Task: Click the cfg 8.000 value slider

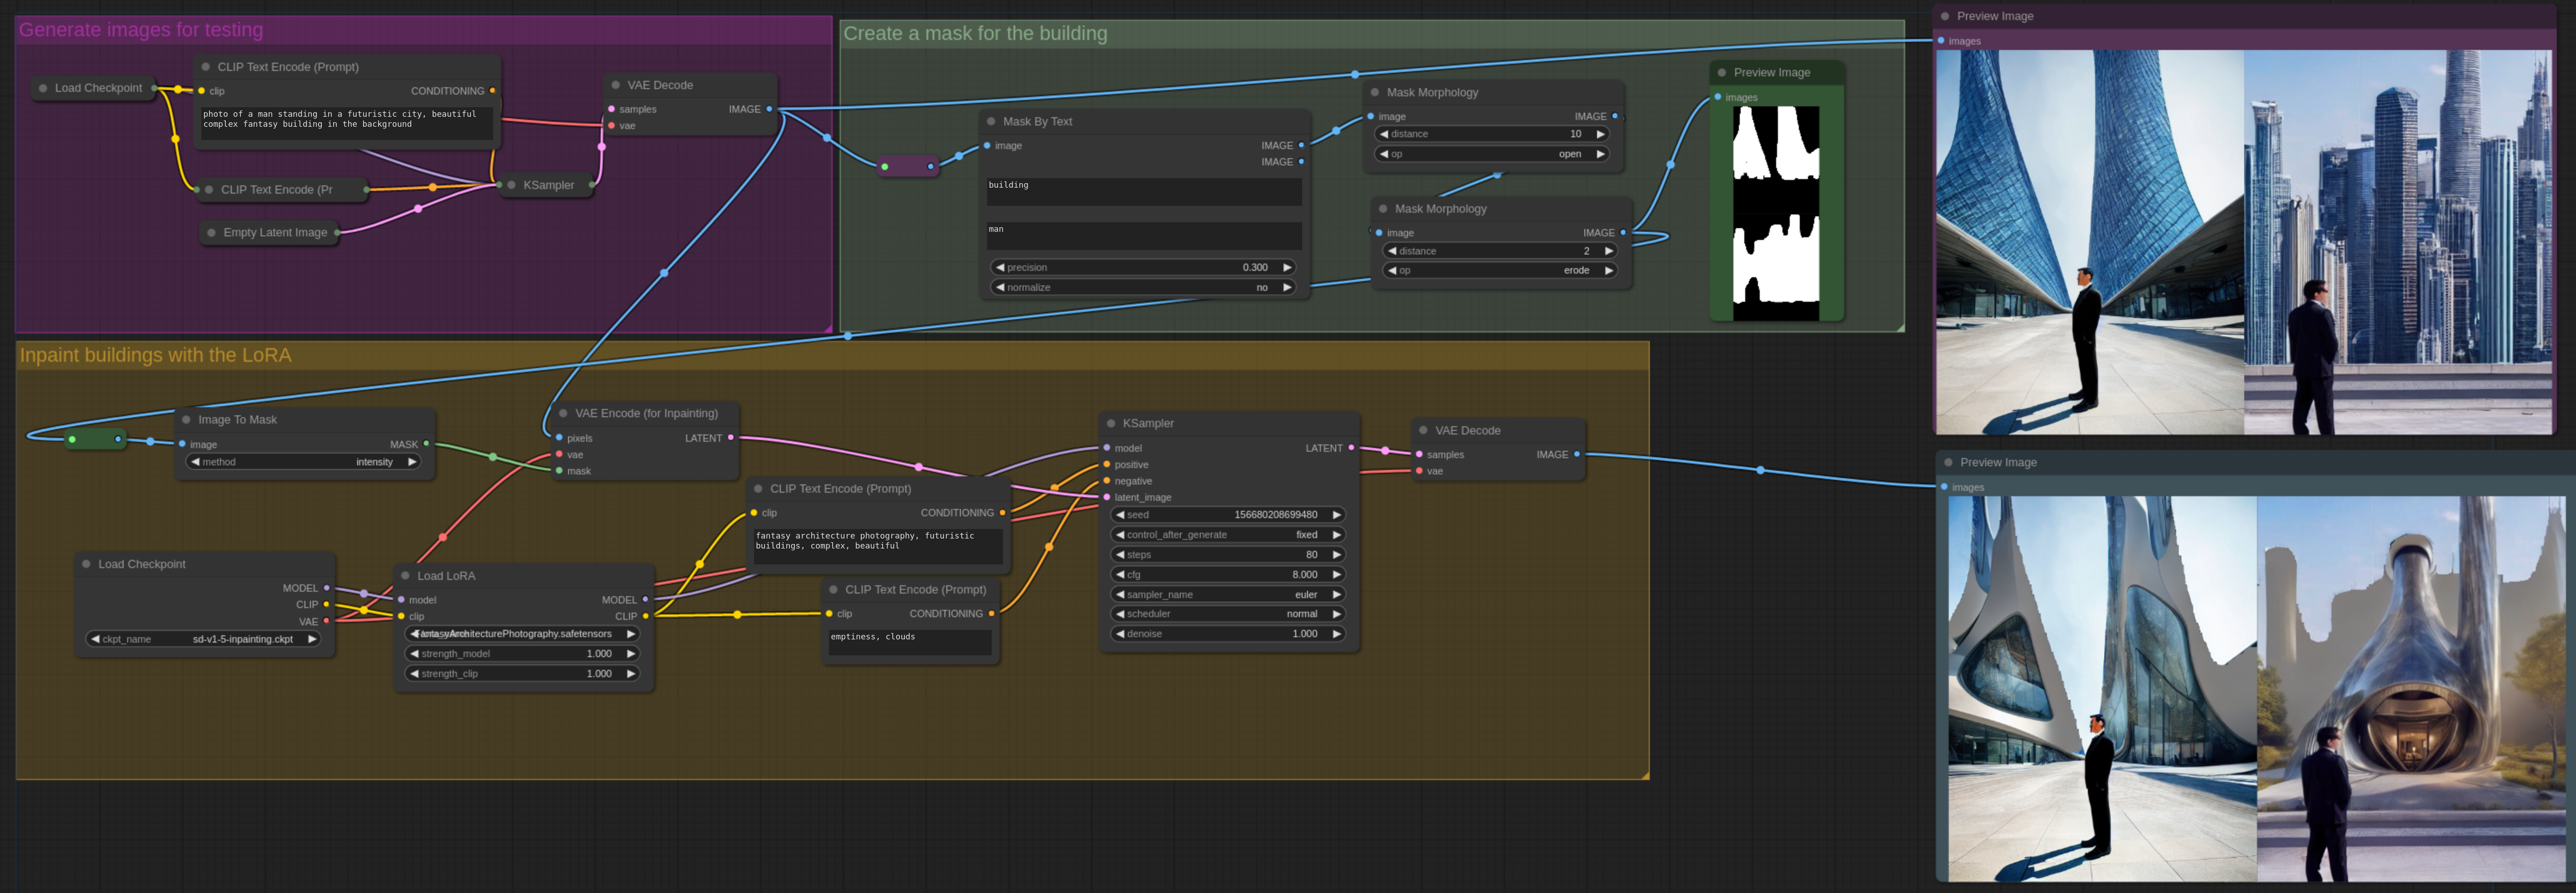Action: pos(1227,575)
